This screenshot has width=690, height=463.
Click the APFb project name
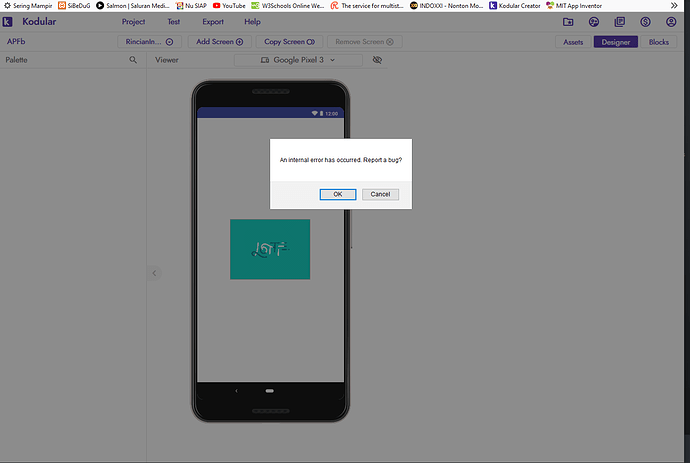click(x=16, y=41)
